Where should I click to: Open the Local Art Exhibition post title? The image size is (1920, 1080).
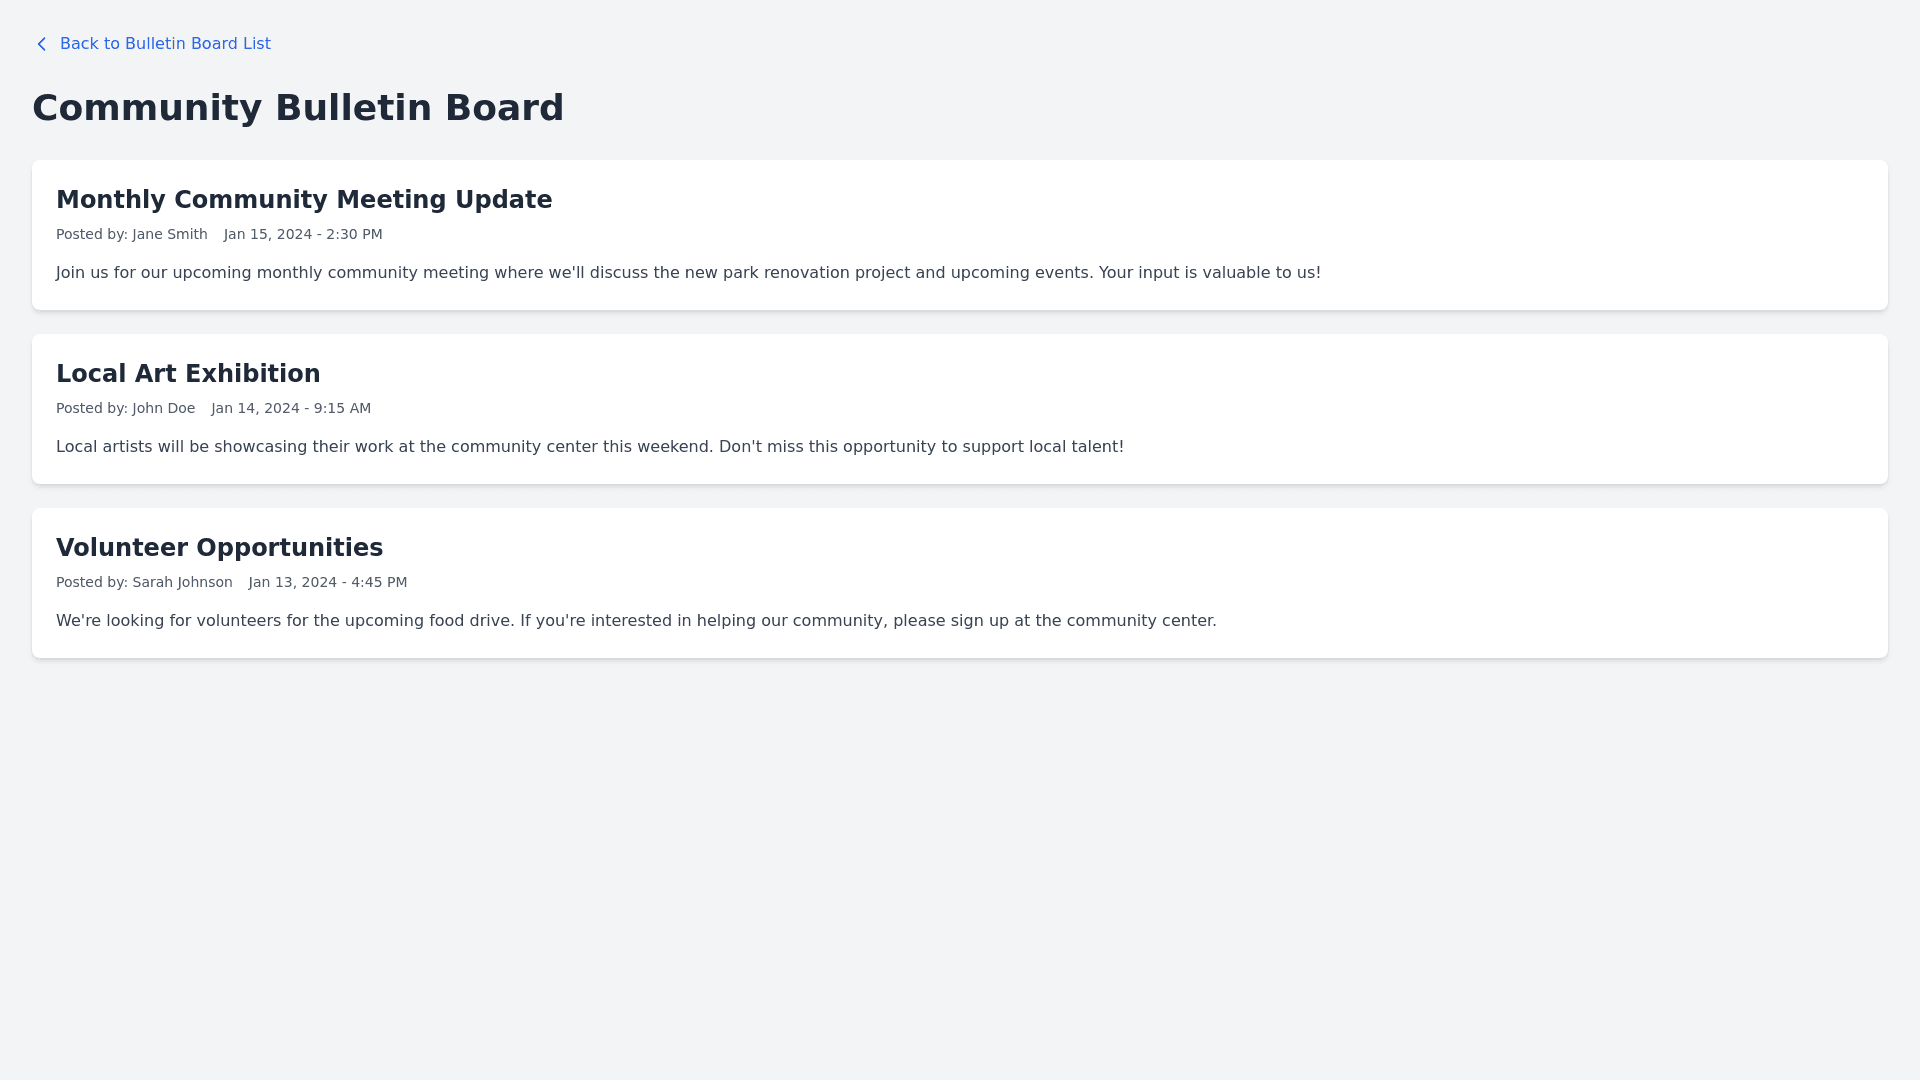point(188,374)
